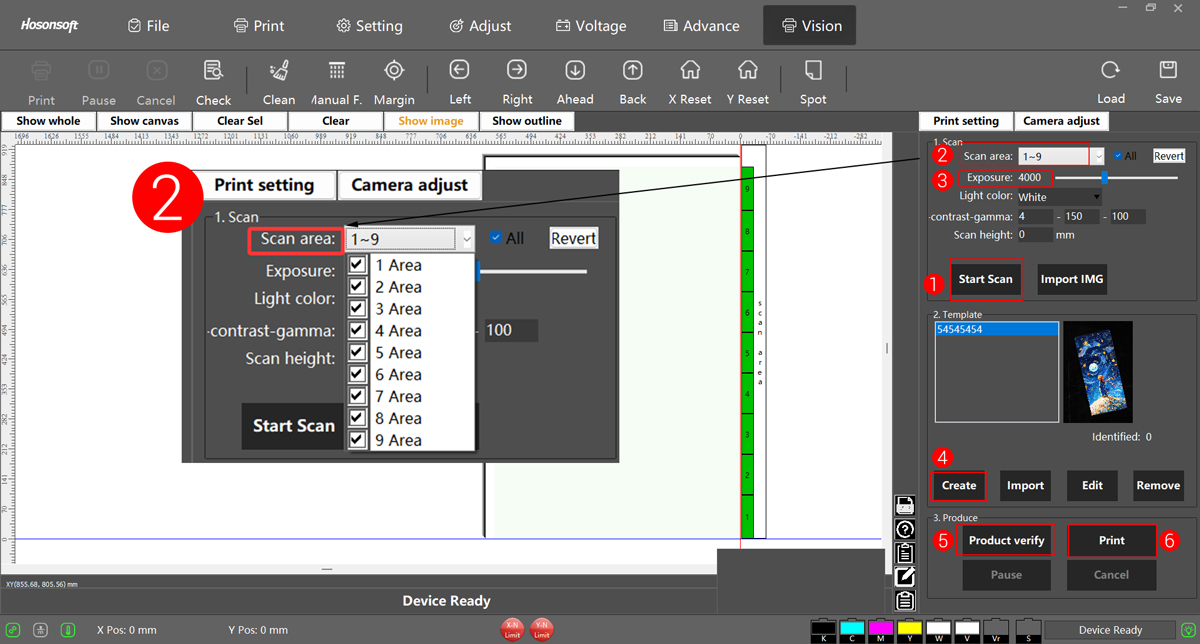
Task: Click the X-N Limit red indicator
Action: pos(511,629)
